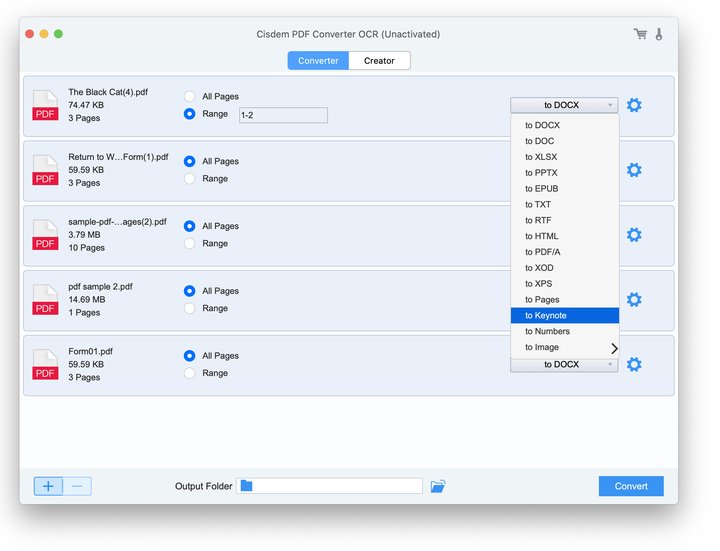Click the 74.47 KB file size text
This screenshot has width=720, height=551.
coord(86,105)
